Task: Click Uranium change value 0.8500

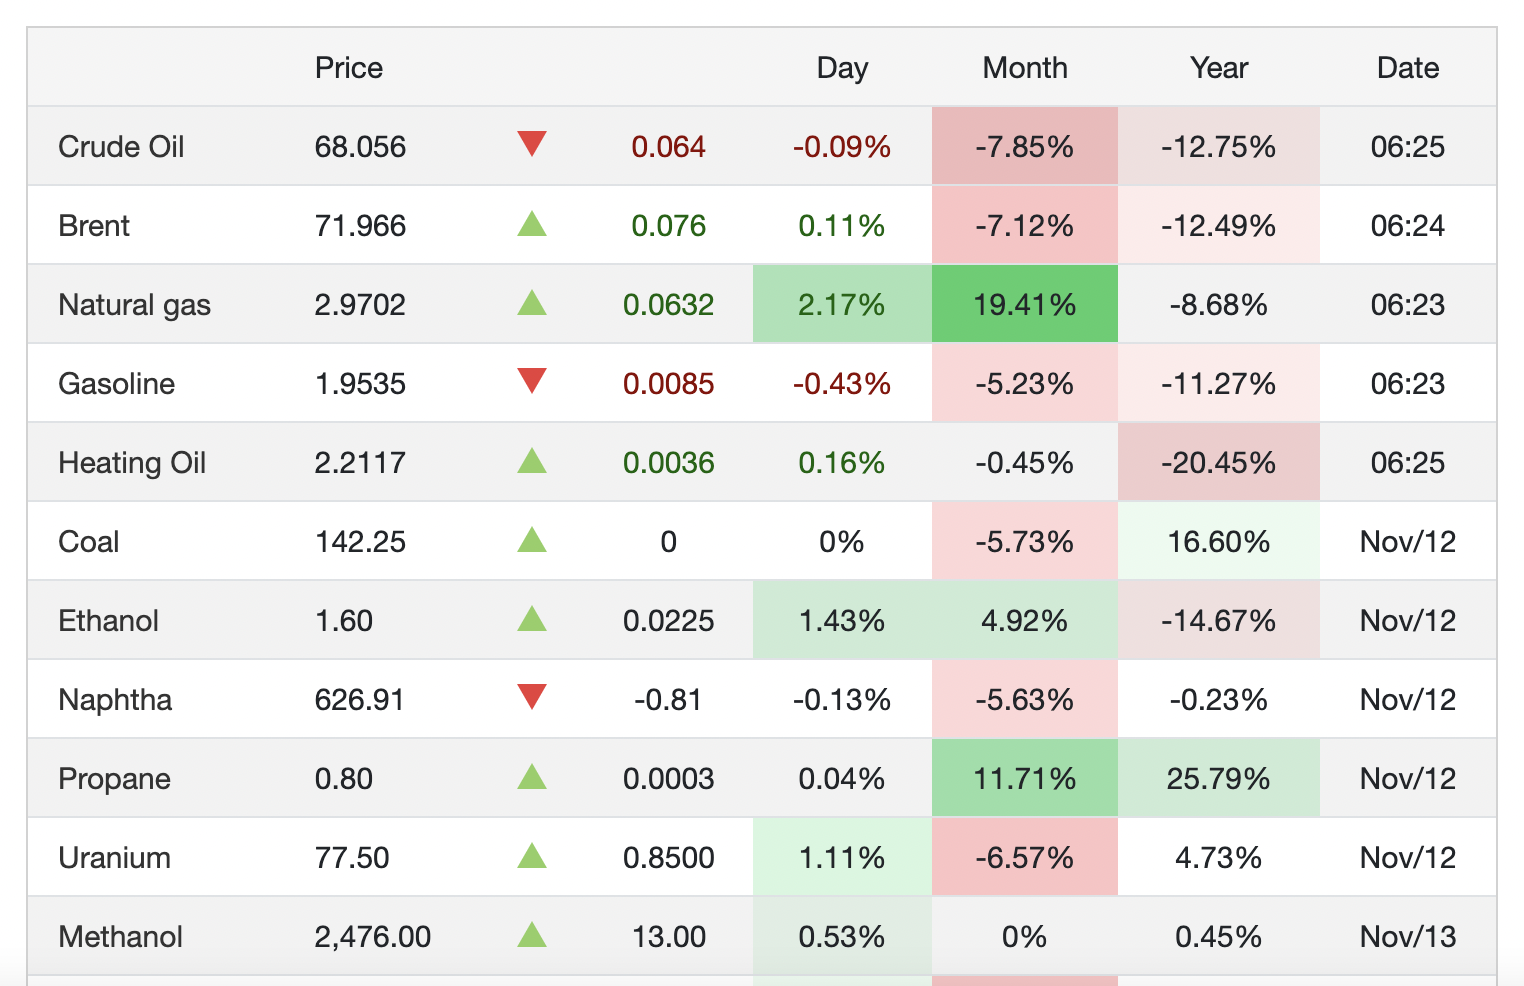Action: 669,858
